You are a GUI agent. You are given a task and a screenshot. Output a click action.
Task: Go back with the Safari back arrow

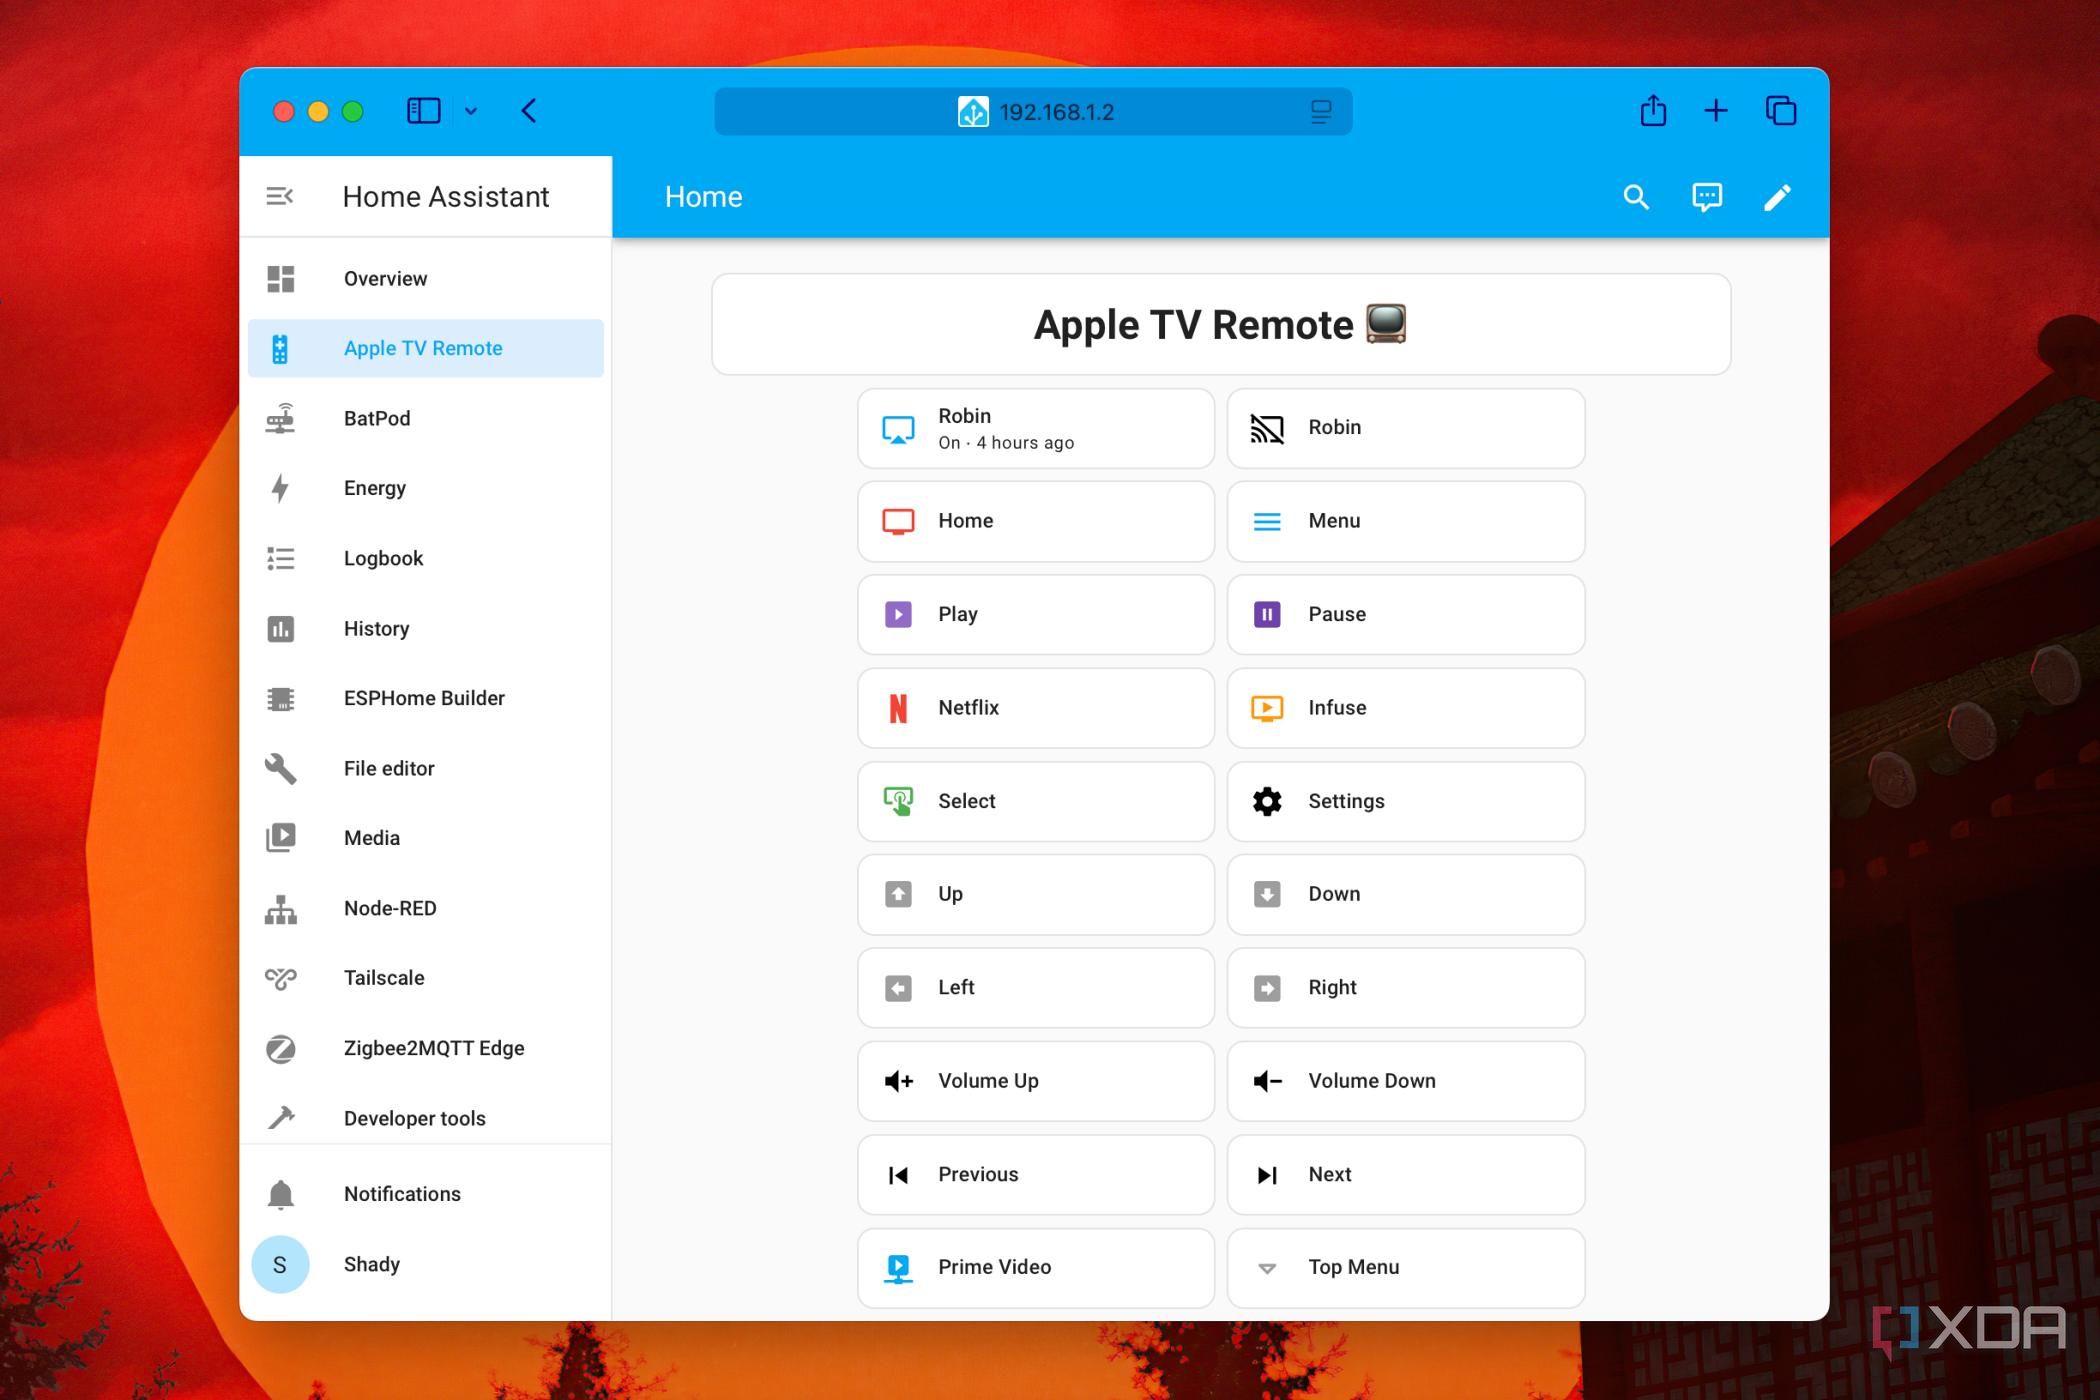[x=529, y=111]
